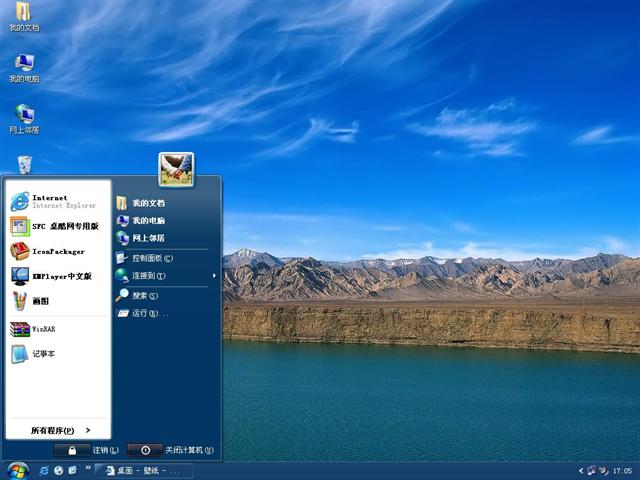The image size is (640, 480).
Task: Expand the 连接到 submenu arrow
Action: (214, 276)
